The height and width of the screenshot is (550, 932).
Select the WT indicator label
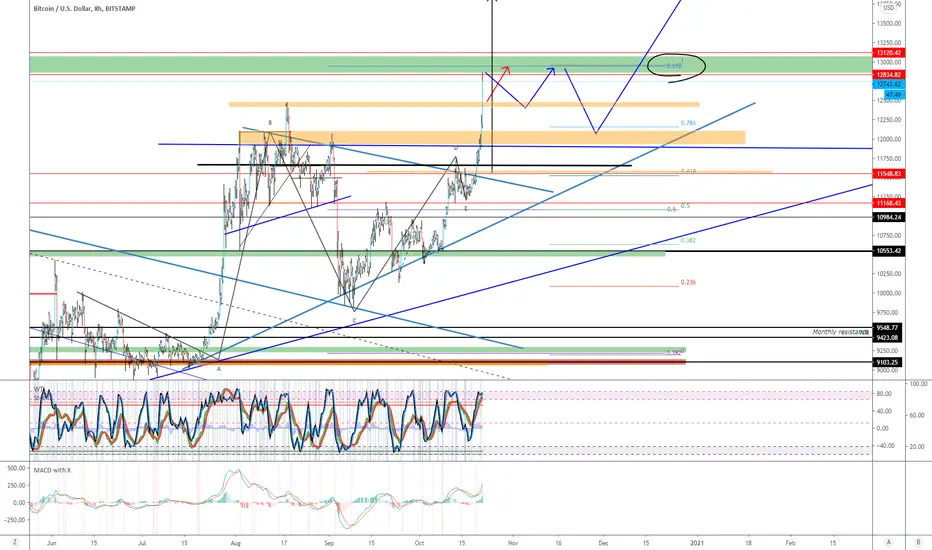pos(37,389)
